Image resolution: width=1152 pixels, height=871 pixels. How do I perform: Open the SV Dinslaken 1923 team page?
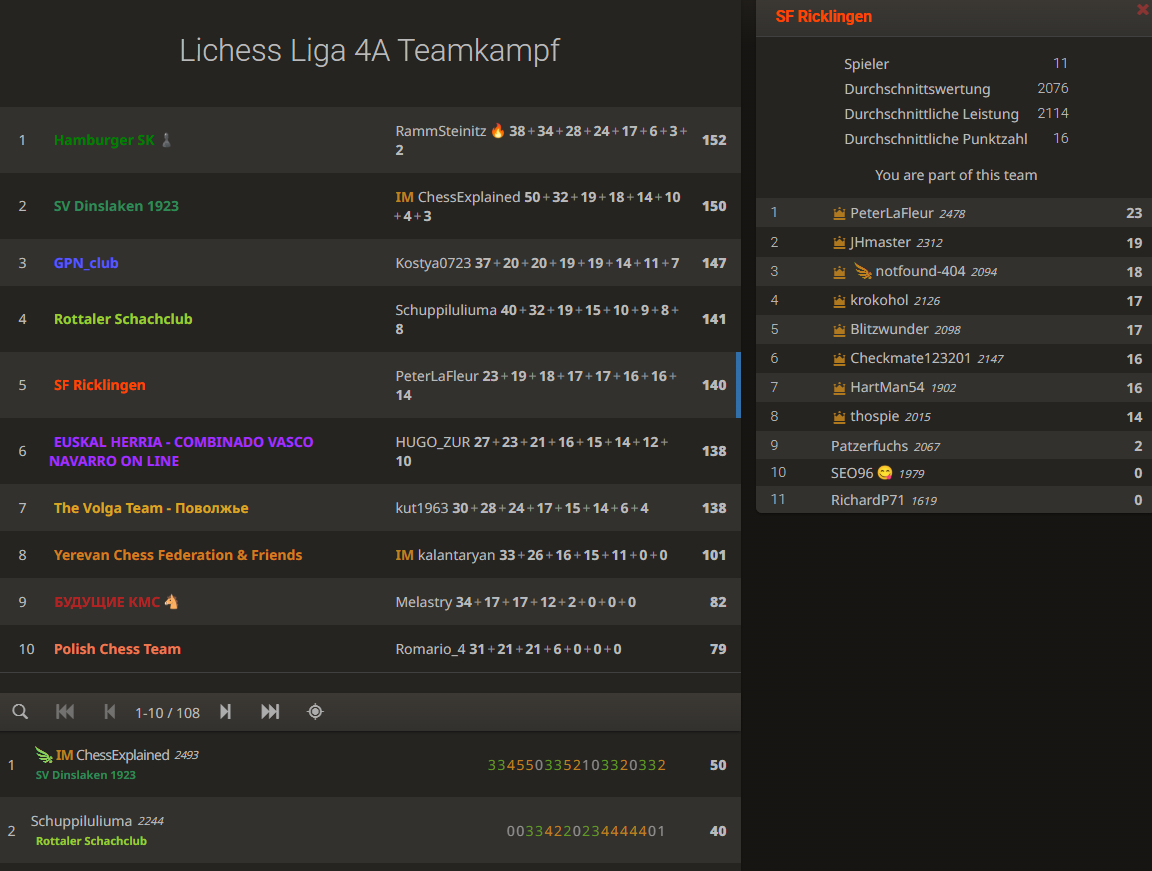point(116,205)
